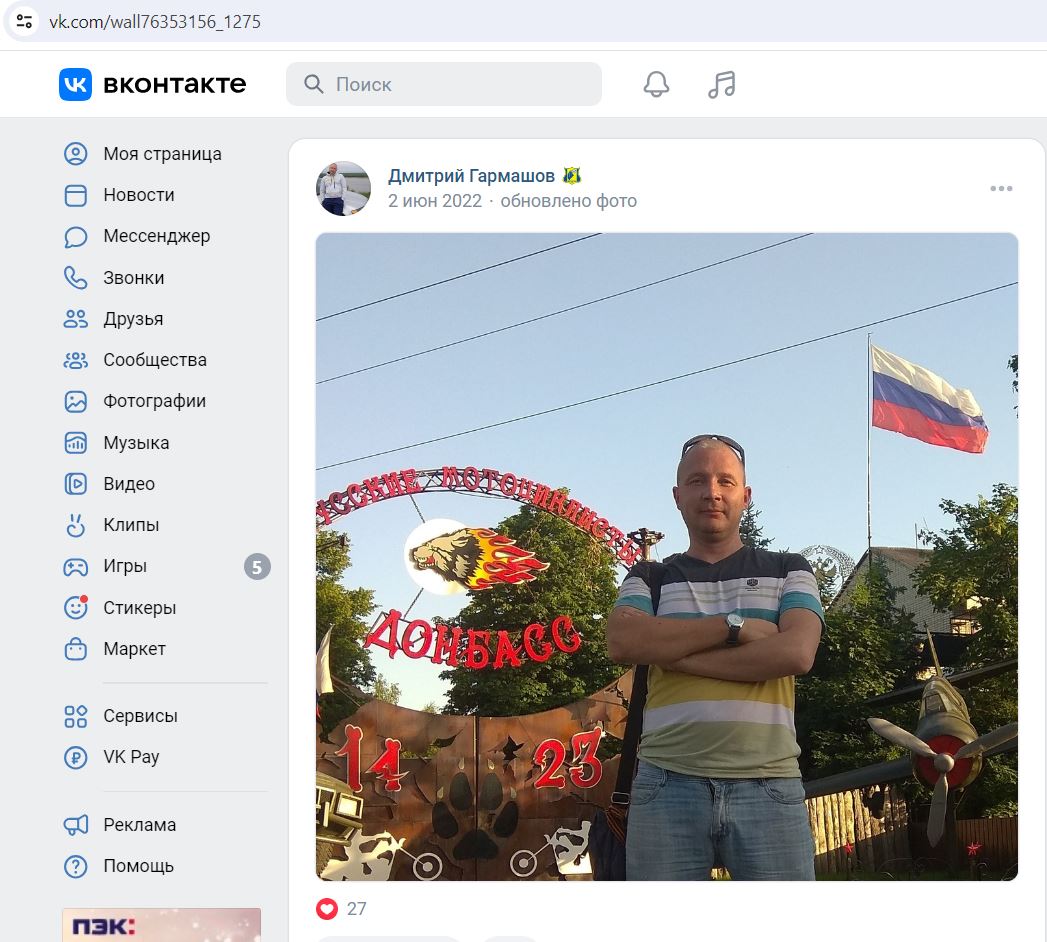Click the magnifier icon in search
The height and width of the screenshot is (942, 1047).
[313, 84]
